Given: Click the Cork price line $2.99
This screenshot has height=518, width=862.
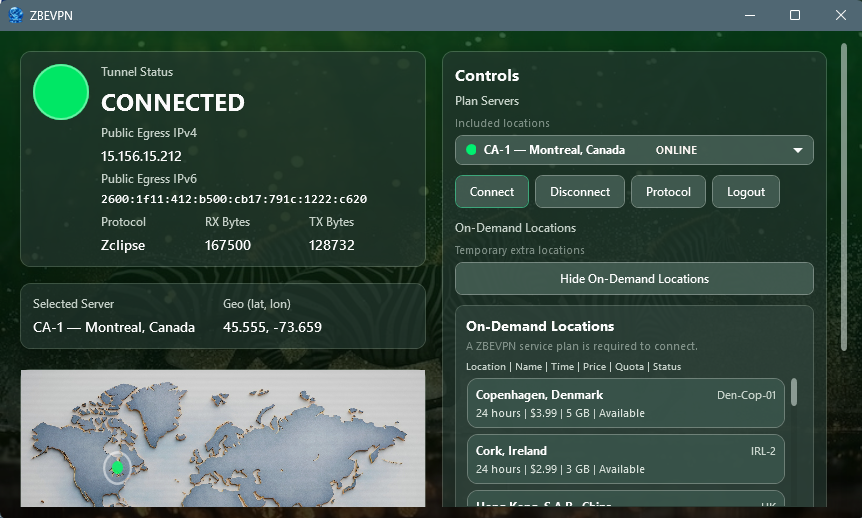Looking at the screenshot, I should coord(560,469).
